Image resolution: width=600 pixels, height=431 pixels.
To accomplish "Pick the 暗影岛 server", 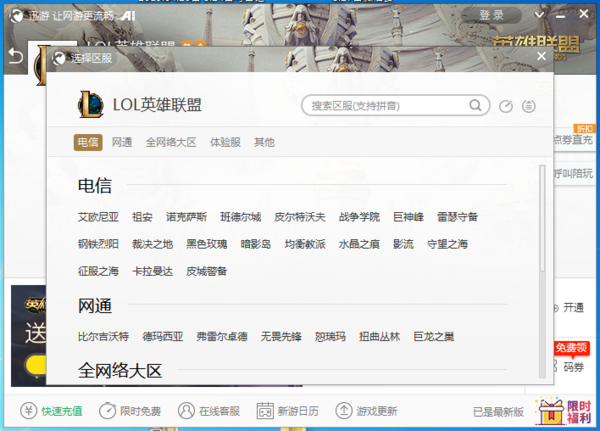I will click(x=256, y=244).
